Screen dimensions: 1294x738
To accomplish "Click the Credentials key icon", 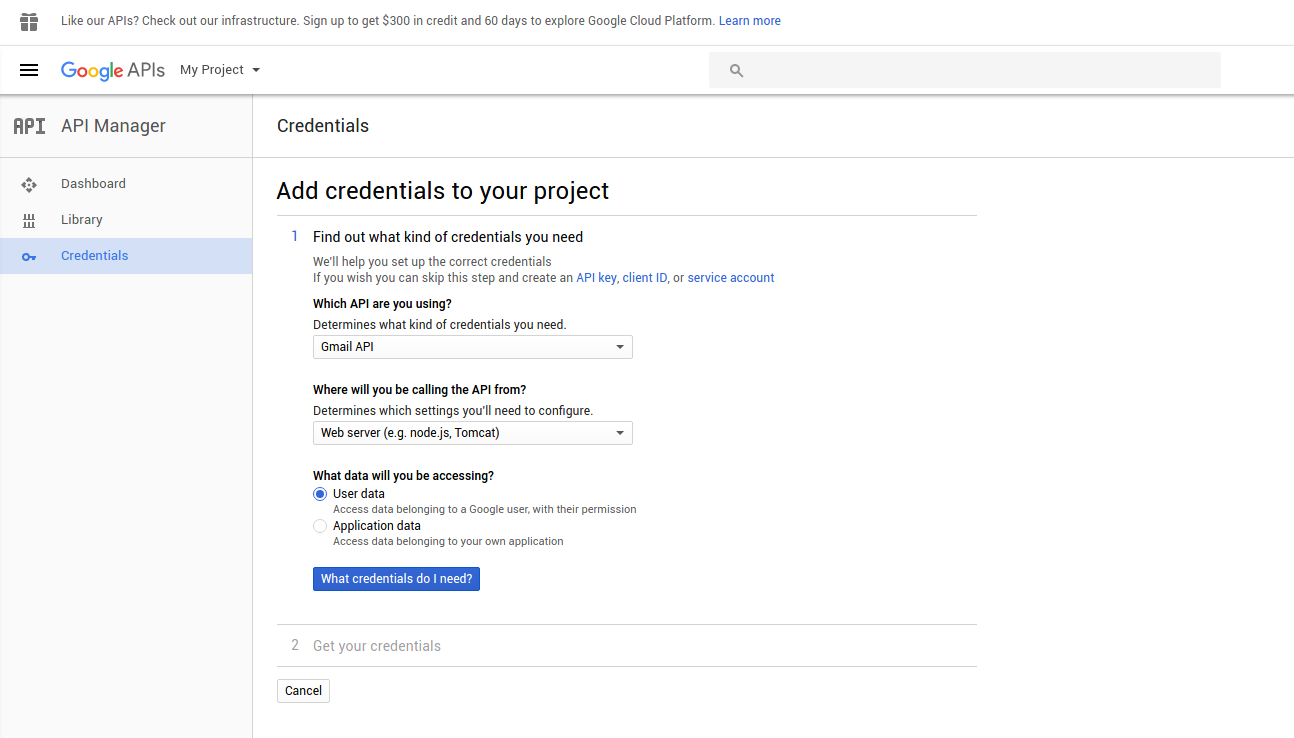I will (x=29, y=256).
